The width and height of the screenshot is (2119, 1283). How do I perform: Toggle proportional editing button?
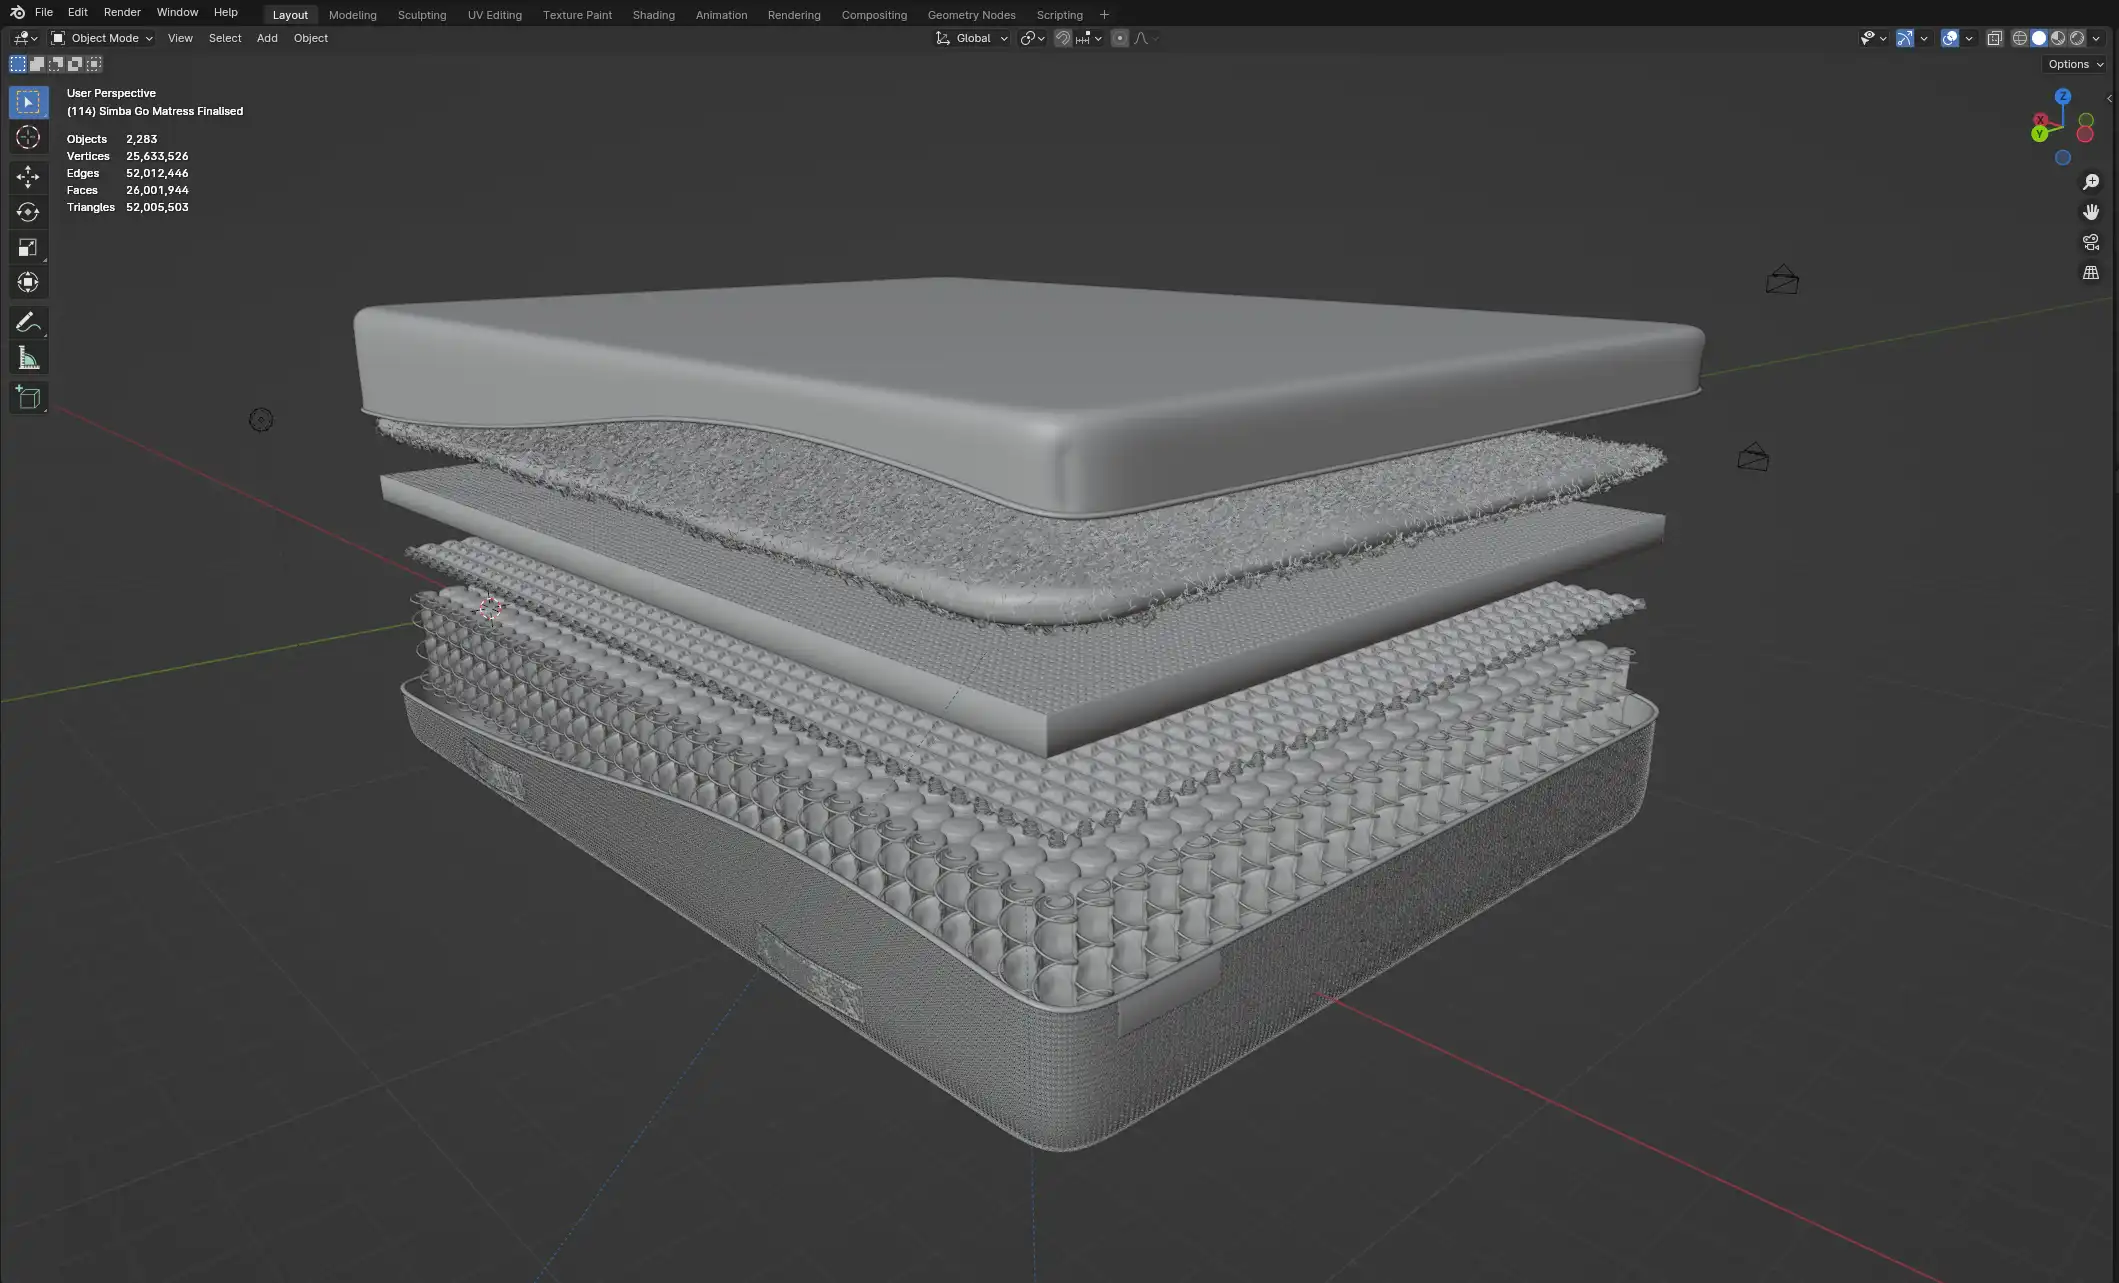(x=1120, y=38)
